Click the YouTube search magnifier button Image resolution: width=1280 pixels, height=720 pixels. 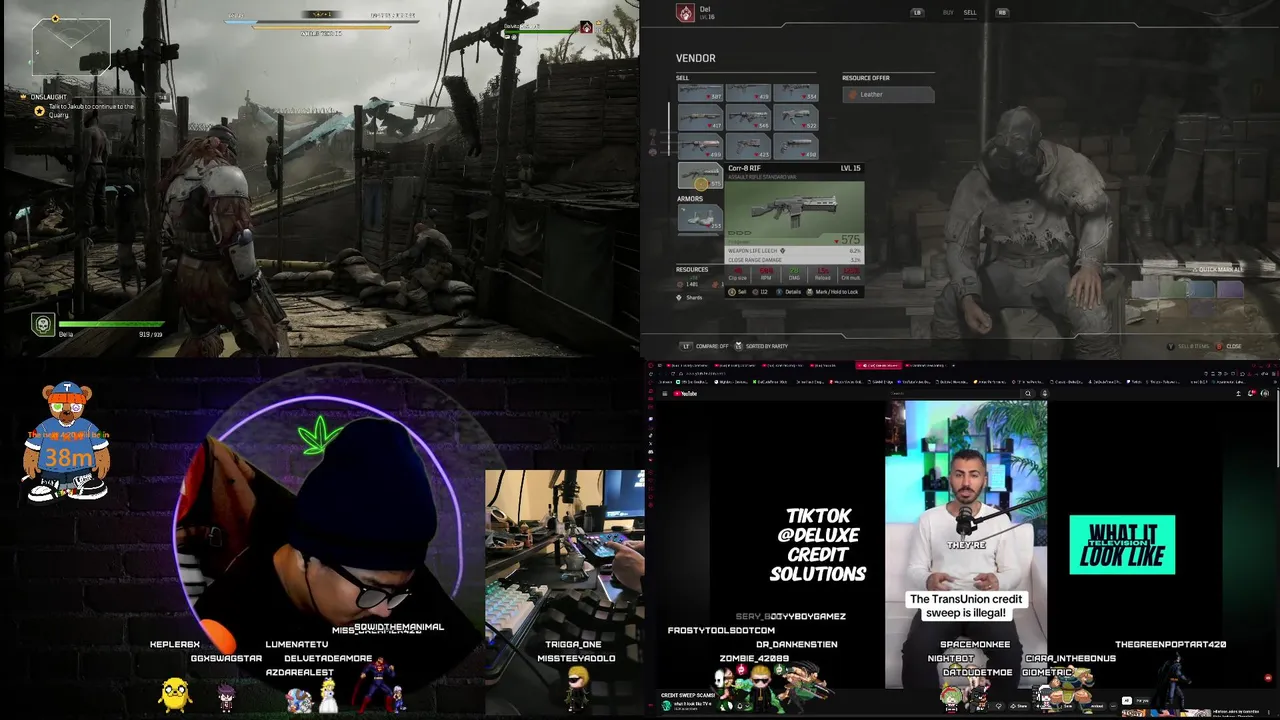[x=1027, y=393]
